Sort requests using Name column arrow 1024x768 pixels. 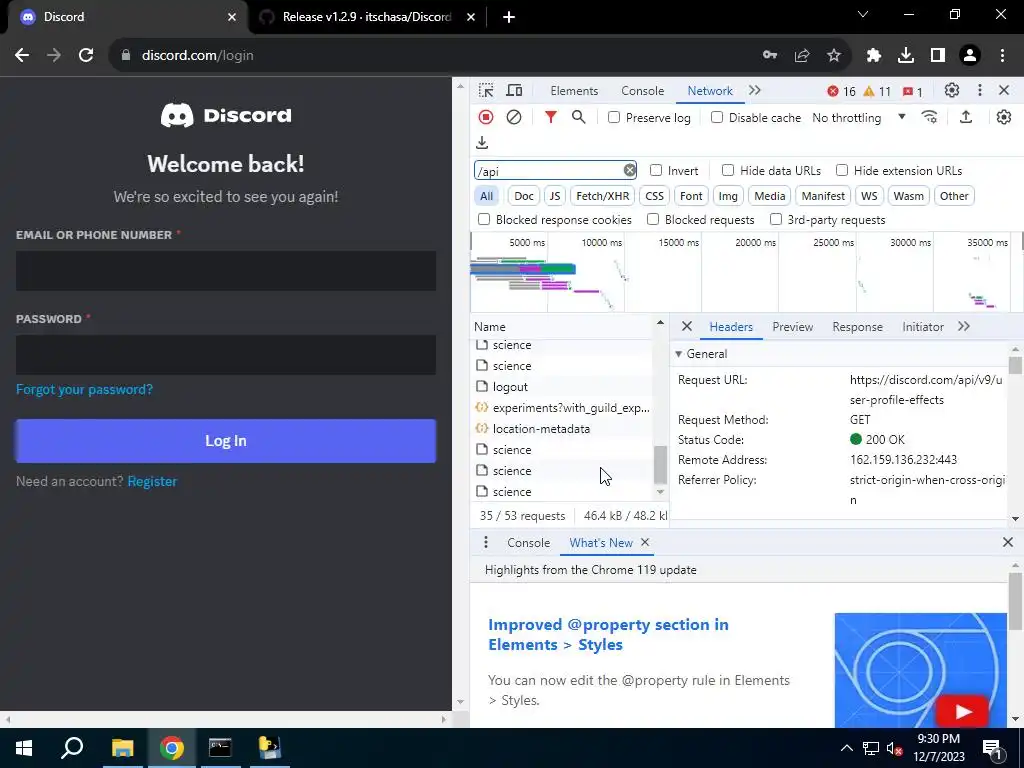[x=660, y=323]
